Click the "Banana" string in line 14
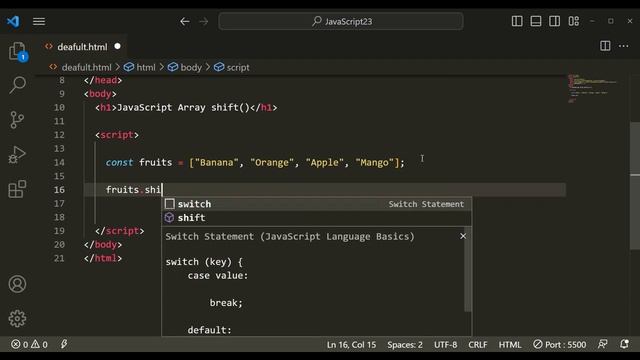The height and width of the screenshot is (360, 640). [216, 162]
